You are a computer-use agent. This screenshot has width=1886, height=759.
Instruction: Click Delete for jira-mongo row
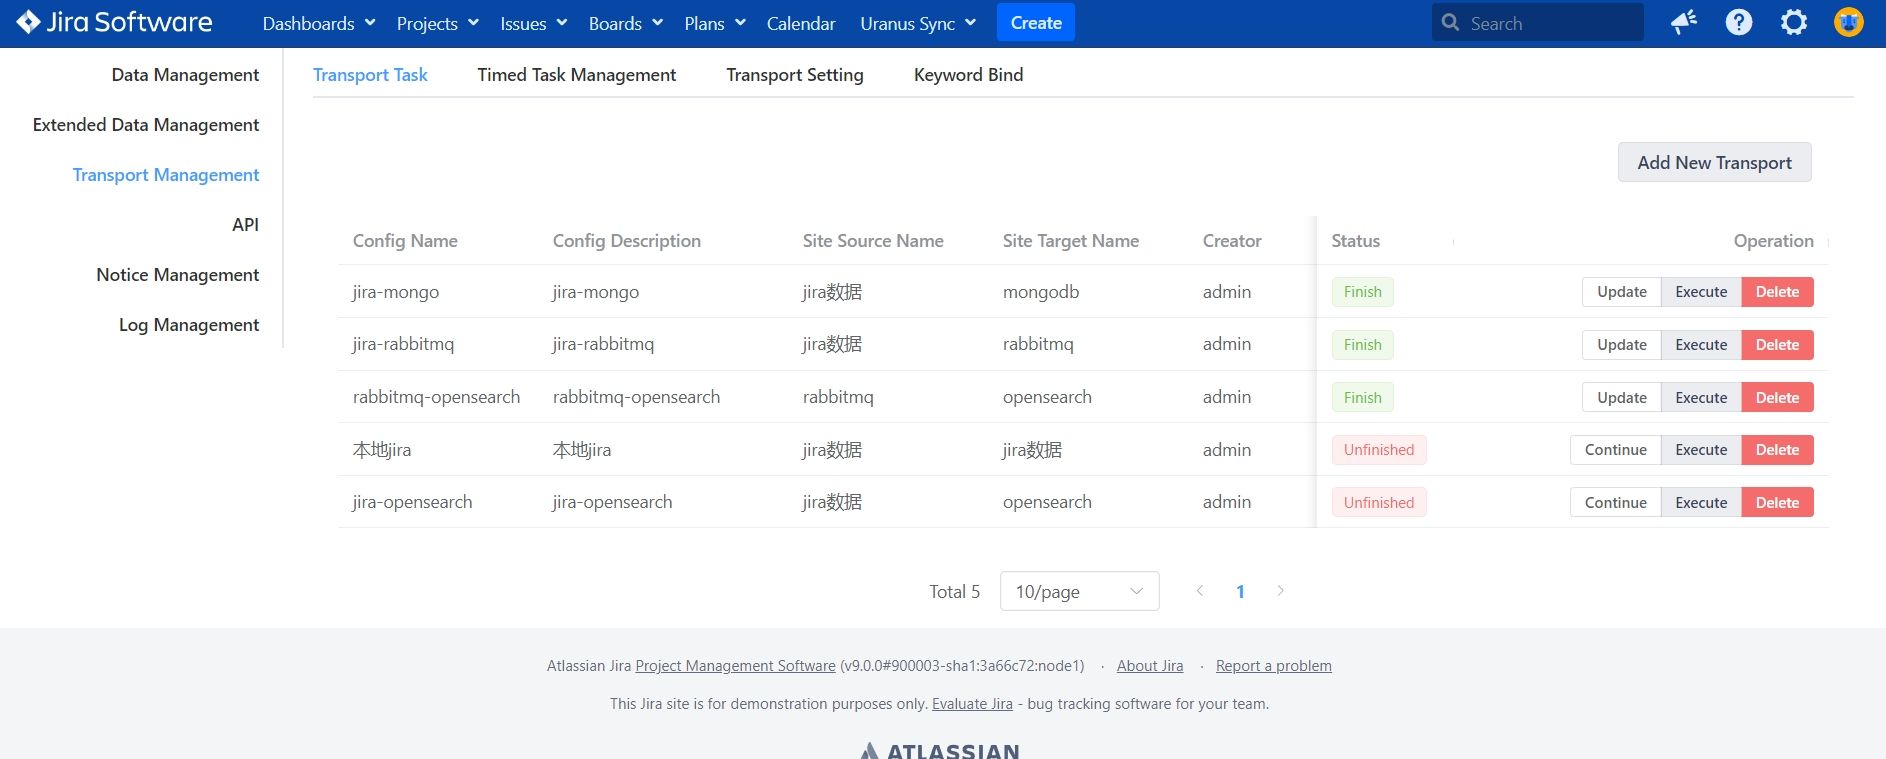(x=1777, y=292)
